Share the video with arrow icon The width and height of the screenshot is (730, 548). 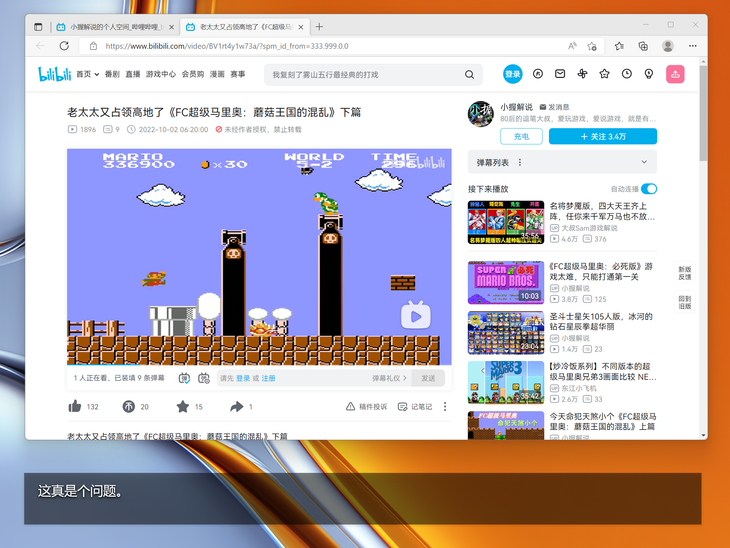tap(237, 406)
